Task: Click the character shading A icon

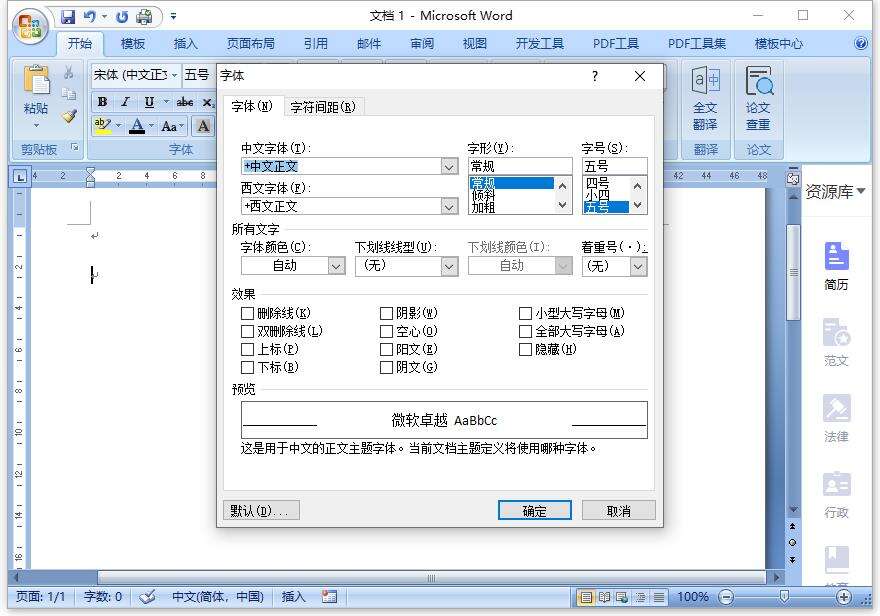Action: pyautogui.click(x=203, y=126)
